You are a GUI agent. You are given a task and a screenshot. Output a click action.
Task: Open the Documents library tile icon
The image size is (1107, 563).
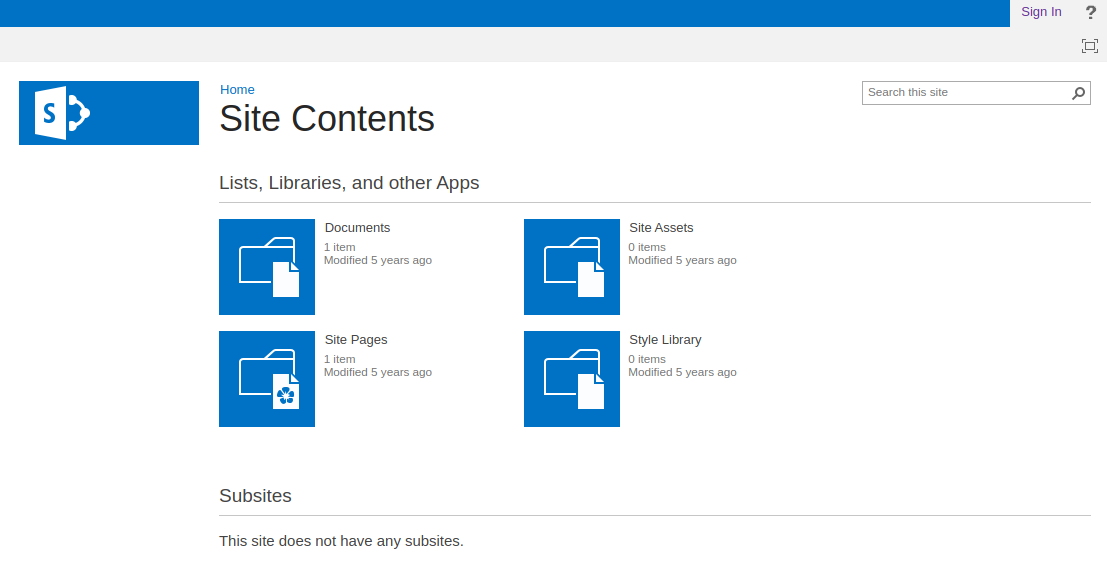click(267, 267)
